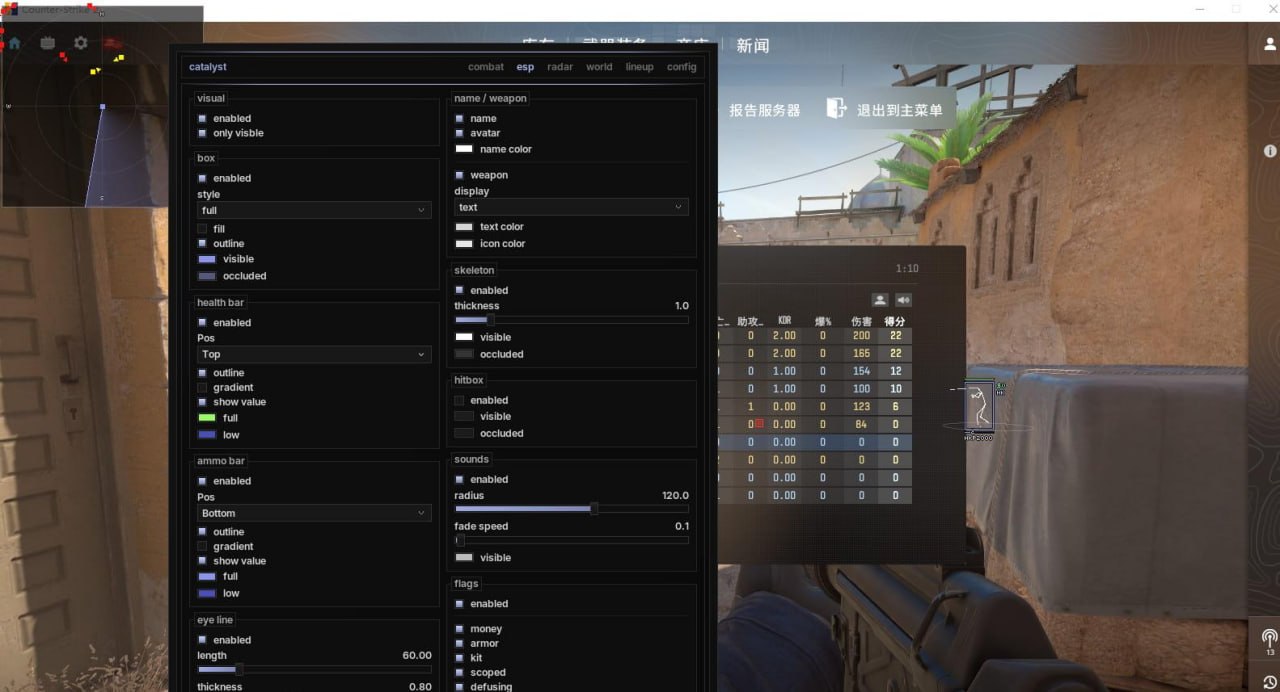Open the settings gear icon
This screenshot has height=692, width=1280.
click(x=81, y=43)
